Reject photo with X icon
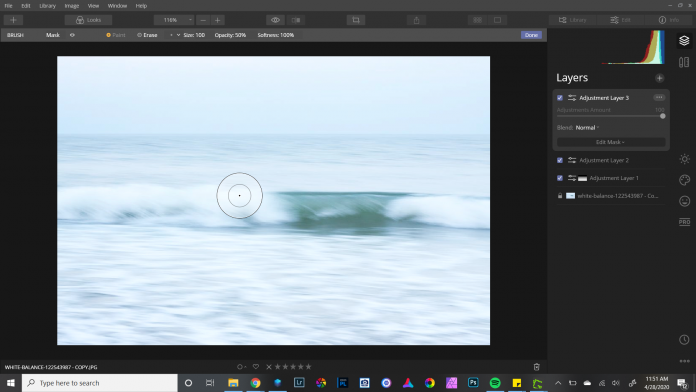 pos(269,367)
